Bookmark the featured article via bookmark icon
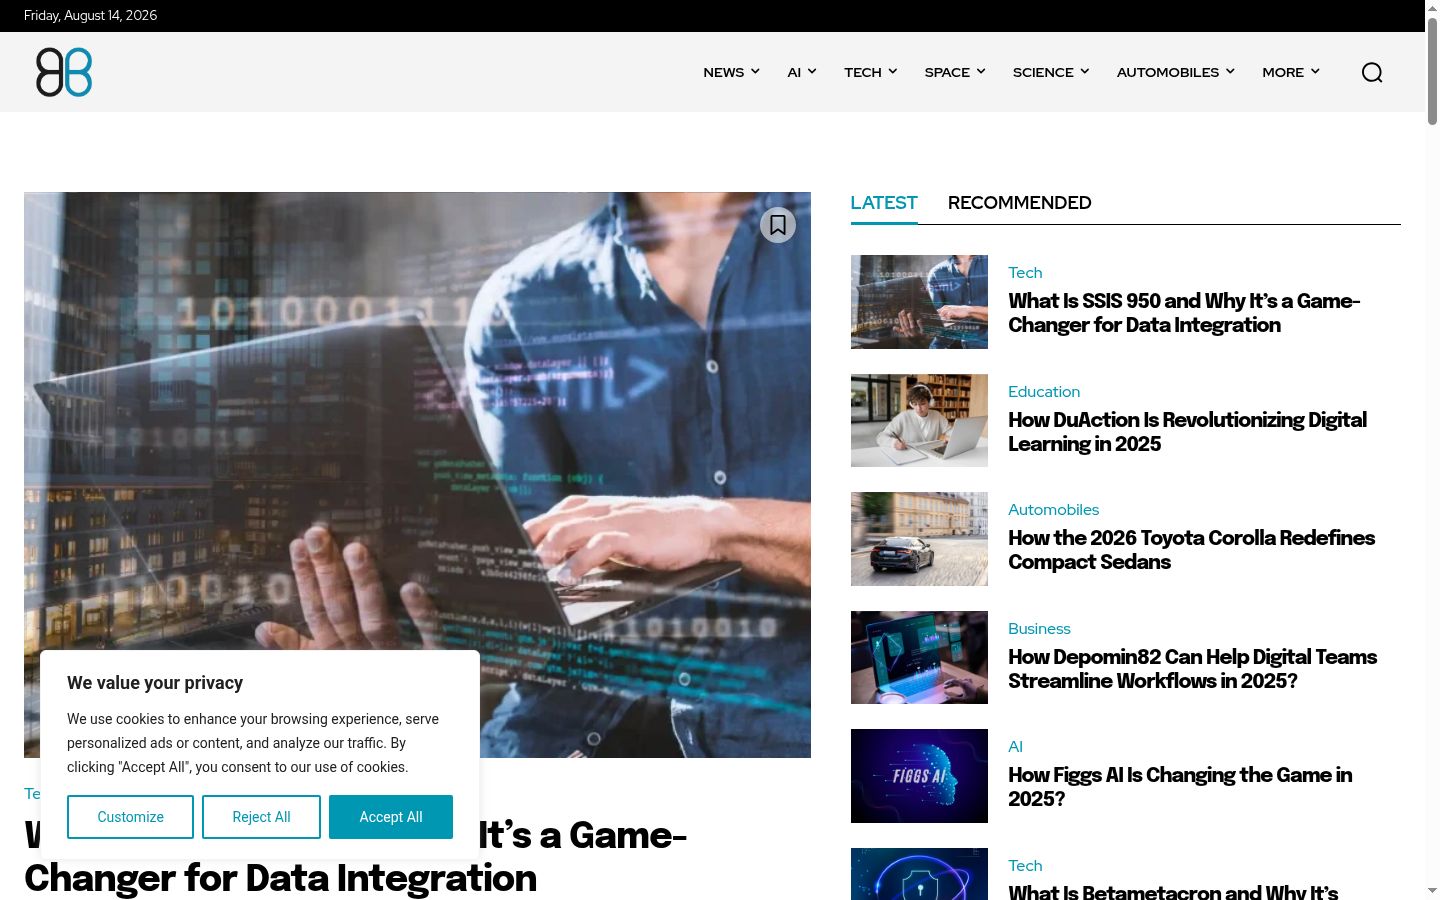 click(778, 225)
